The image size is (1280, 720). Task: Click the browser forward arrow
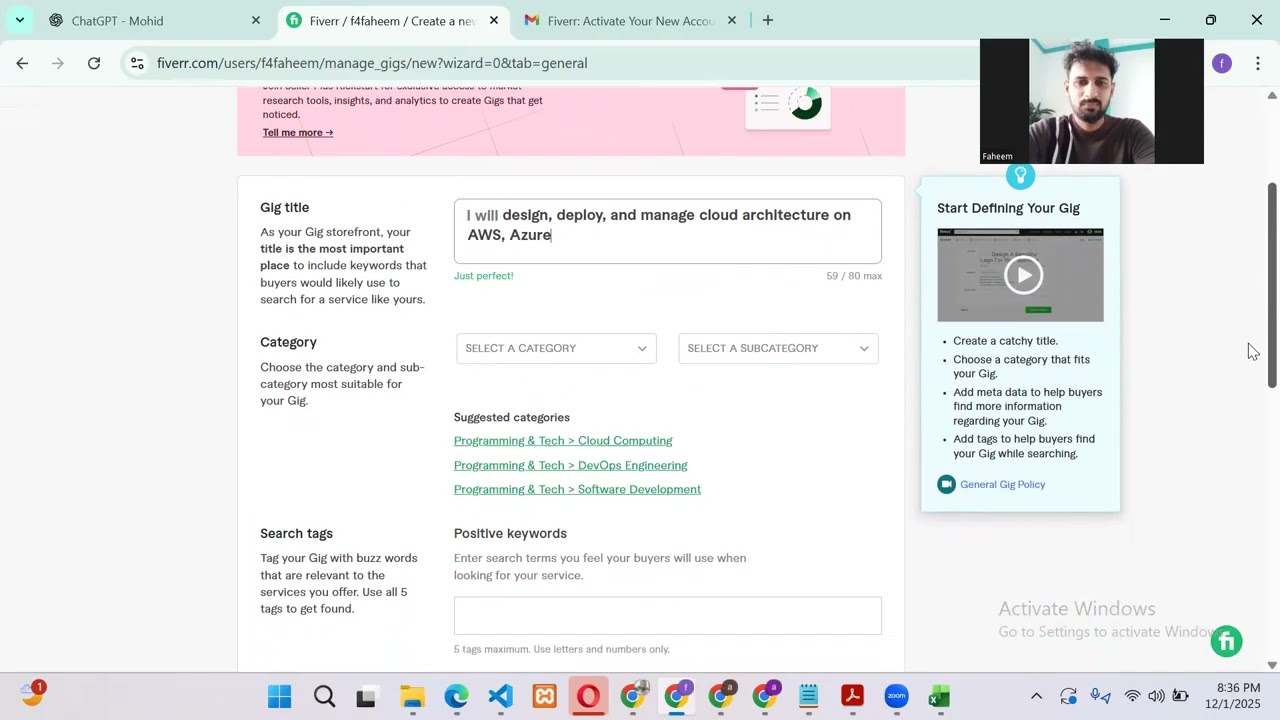(58, 63)
